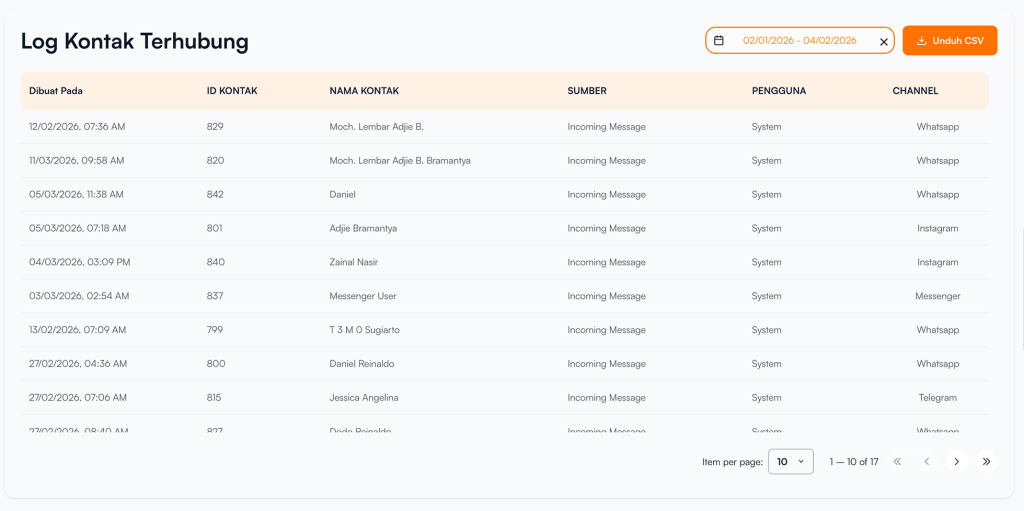Go to the previous page arrow

tap(926, 461)
